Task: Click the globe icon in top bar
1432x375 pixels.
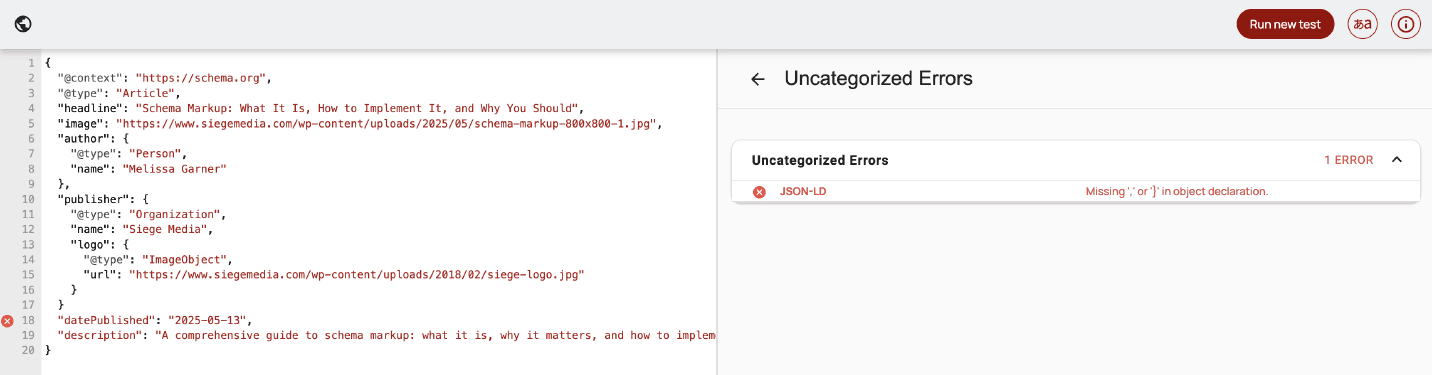Action: tap(23, 24)
